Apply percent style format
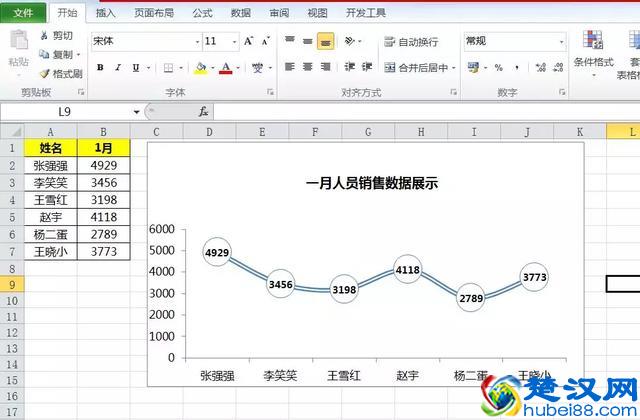Viewport: 640px width, 420px height. click(498, 68)
